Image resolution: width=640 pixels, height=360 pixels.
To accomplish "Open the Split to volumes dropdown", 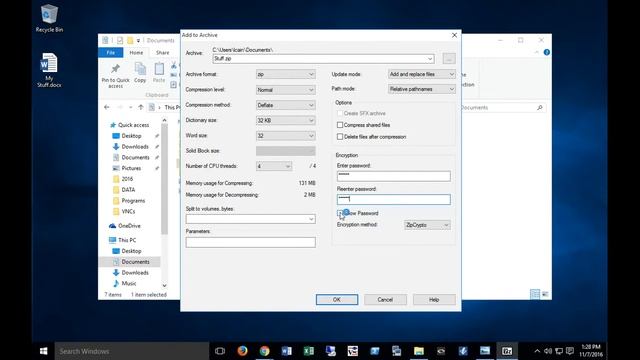I will click(x=251, y=219).
